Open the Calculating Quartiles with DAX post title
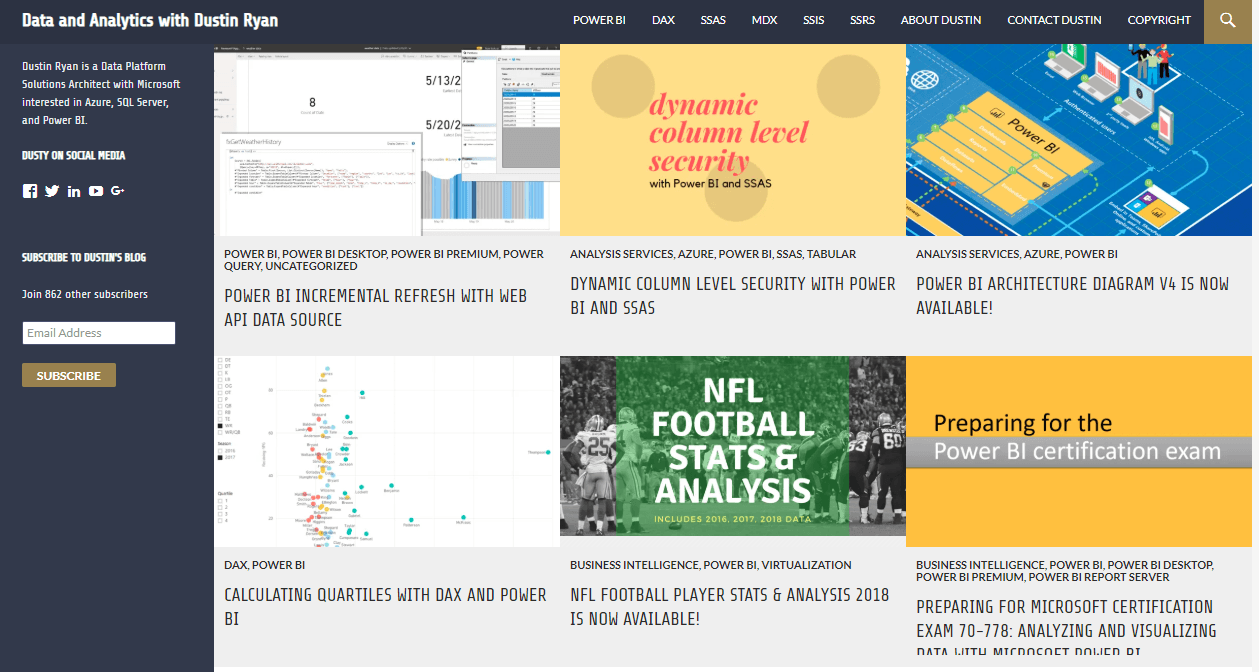1259x672 pixels. pyautogui.click(x=385, y=606)
